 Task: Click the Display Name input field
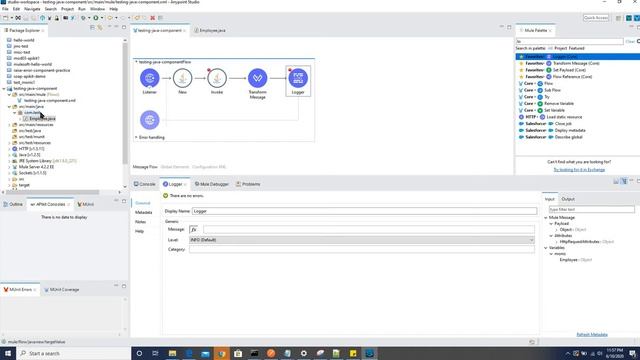[364, 211]
